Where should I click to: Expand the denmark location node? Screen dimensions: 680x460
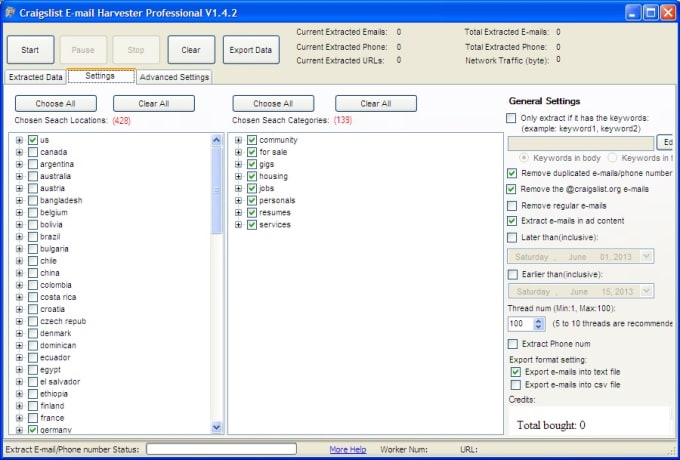pos(19,333)
